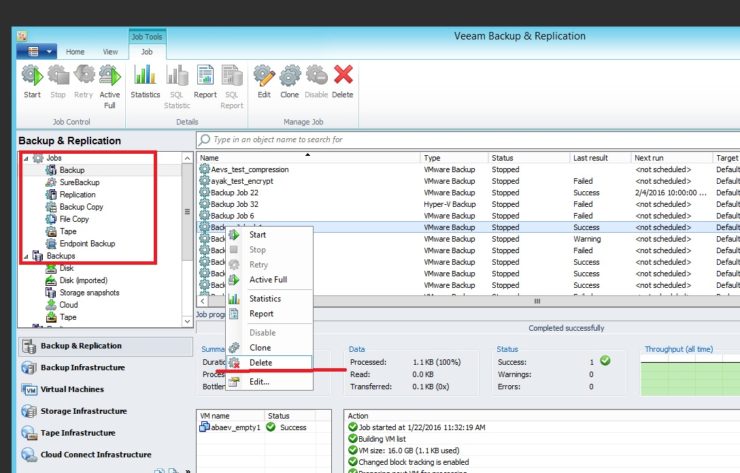Select the Backup Job 6 row
The height and width of the screenshot is (473, 740).
tap(469, 216)
